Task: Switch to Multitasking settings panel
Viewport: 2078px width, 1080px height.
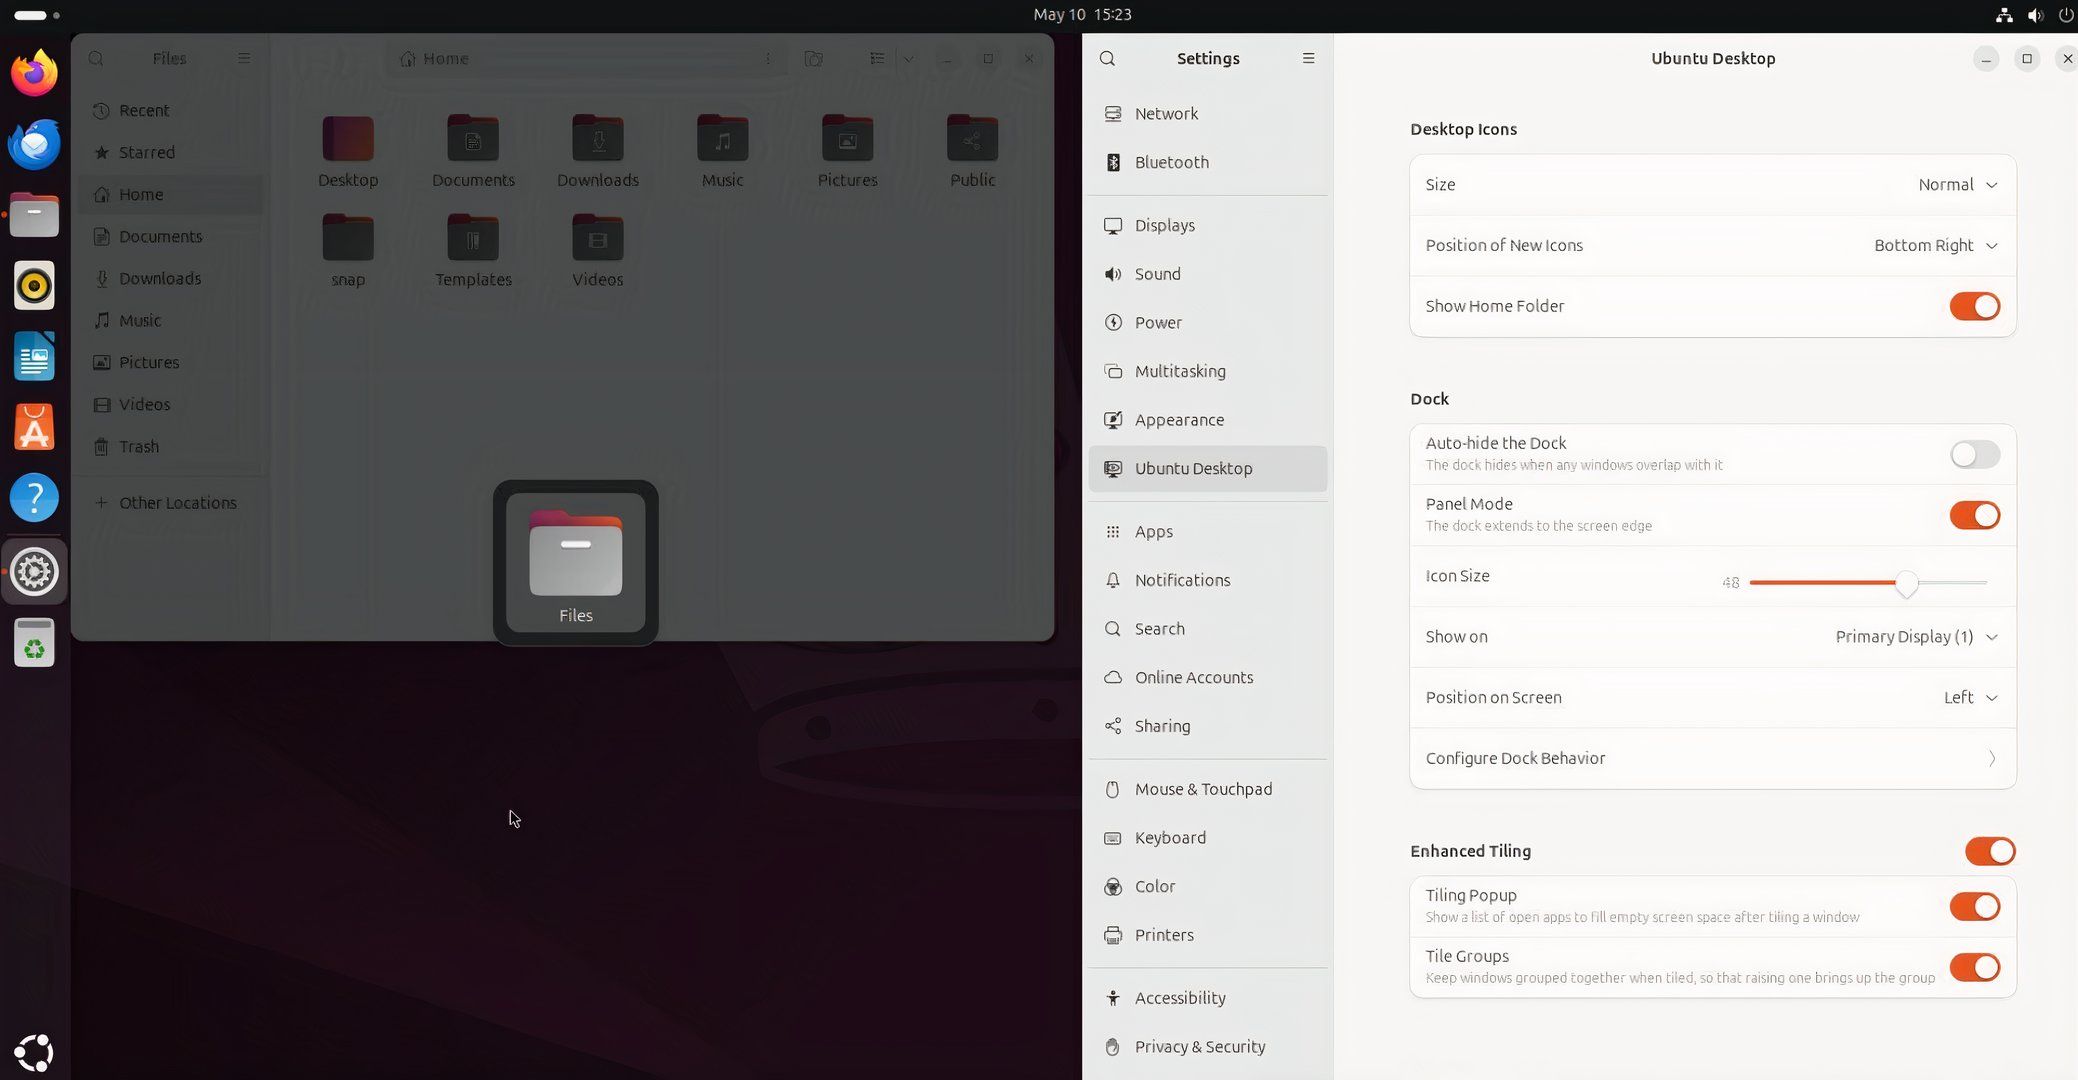Action: pos(1208,371)
